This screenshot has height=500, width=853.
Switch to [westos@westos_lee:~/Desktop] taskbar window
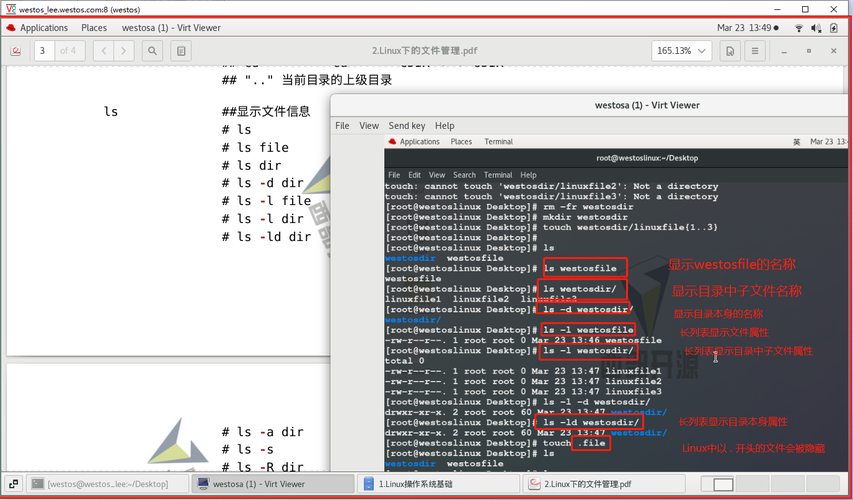[107, 484]
